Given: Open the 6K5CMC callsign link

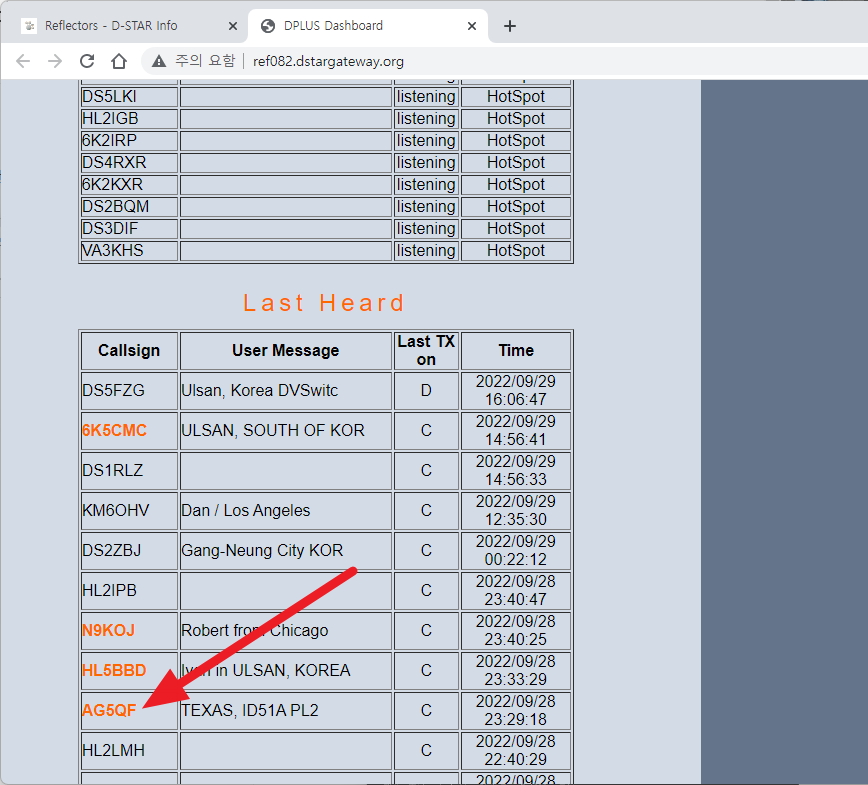Looking at the screenshot, I should pyautogui.click(x=114, y=431).
